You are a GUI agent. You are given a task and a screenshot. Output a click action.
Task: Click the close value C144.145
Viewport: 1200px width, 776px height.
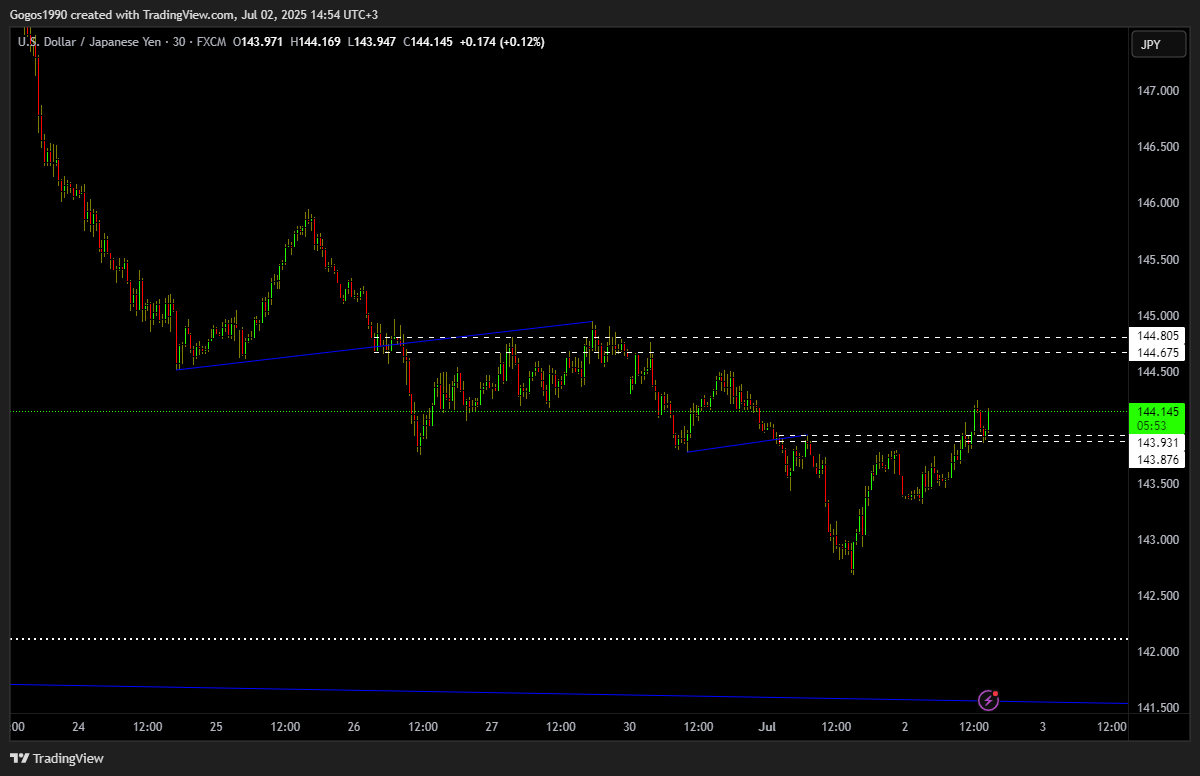[x=428, y=42]
